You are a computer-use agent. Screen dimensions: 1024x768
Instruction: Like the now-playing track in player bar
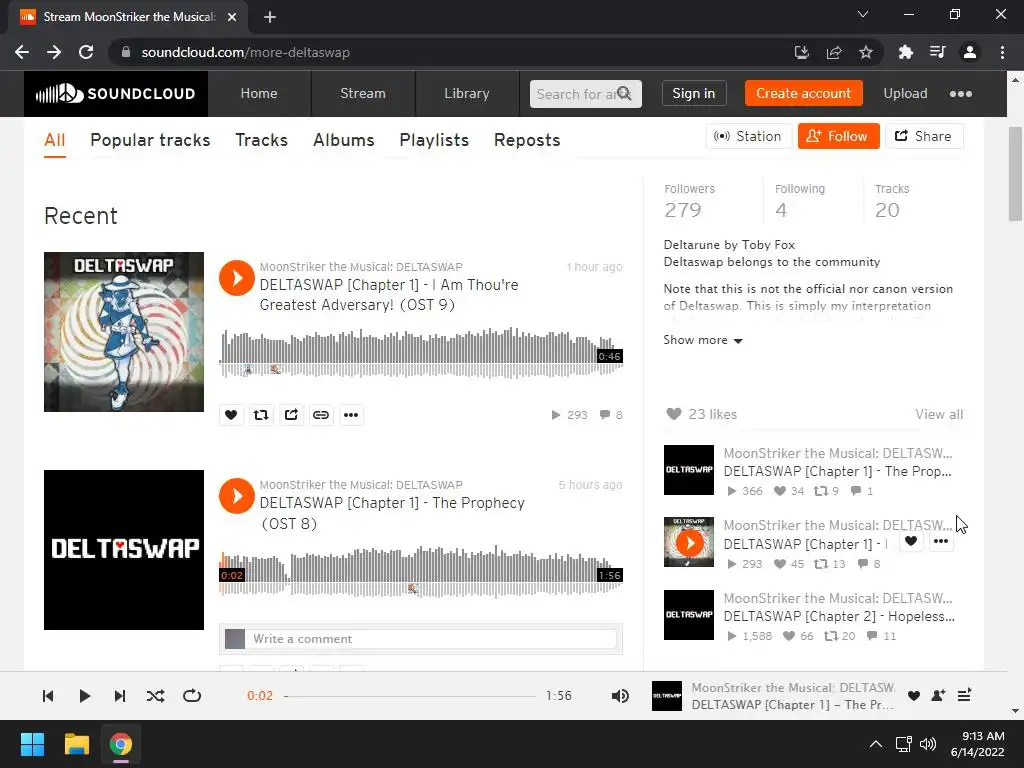coord(914,696)
